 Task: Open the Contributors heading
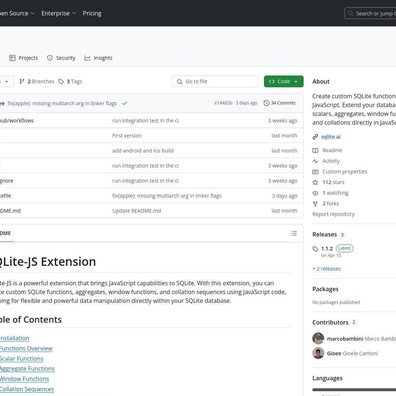tap(330, 322)
